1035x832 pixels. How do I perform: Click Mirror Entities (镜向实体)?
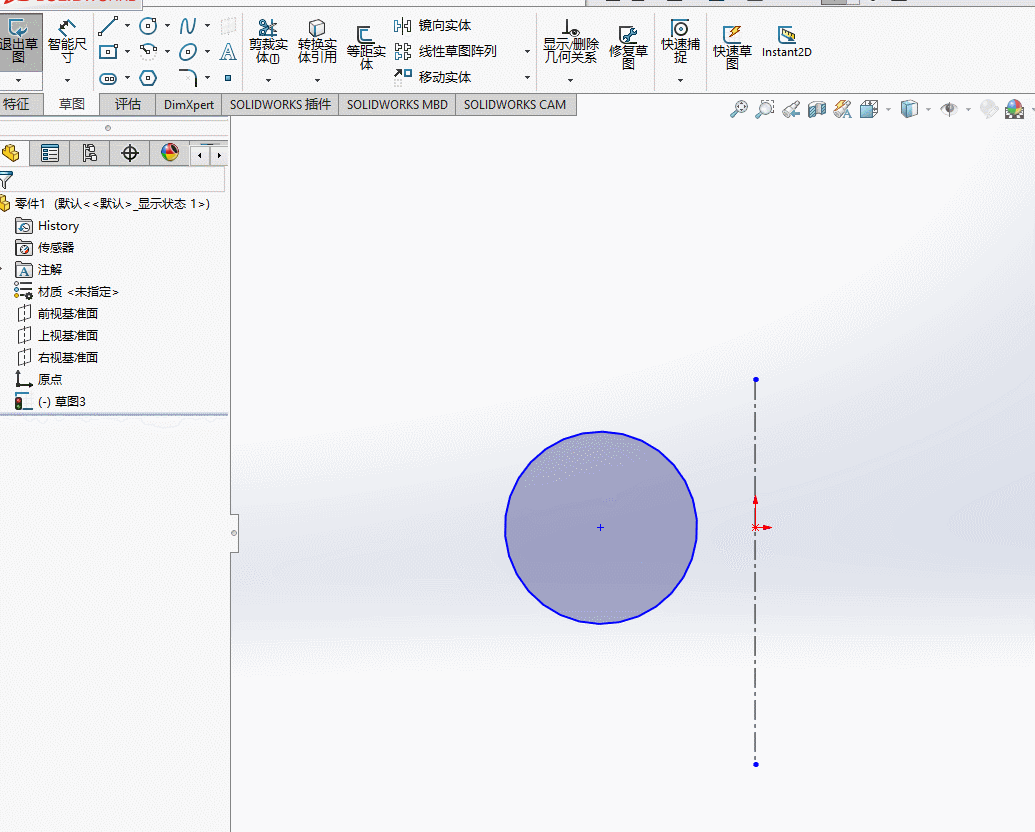(433, 26)
